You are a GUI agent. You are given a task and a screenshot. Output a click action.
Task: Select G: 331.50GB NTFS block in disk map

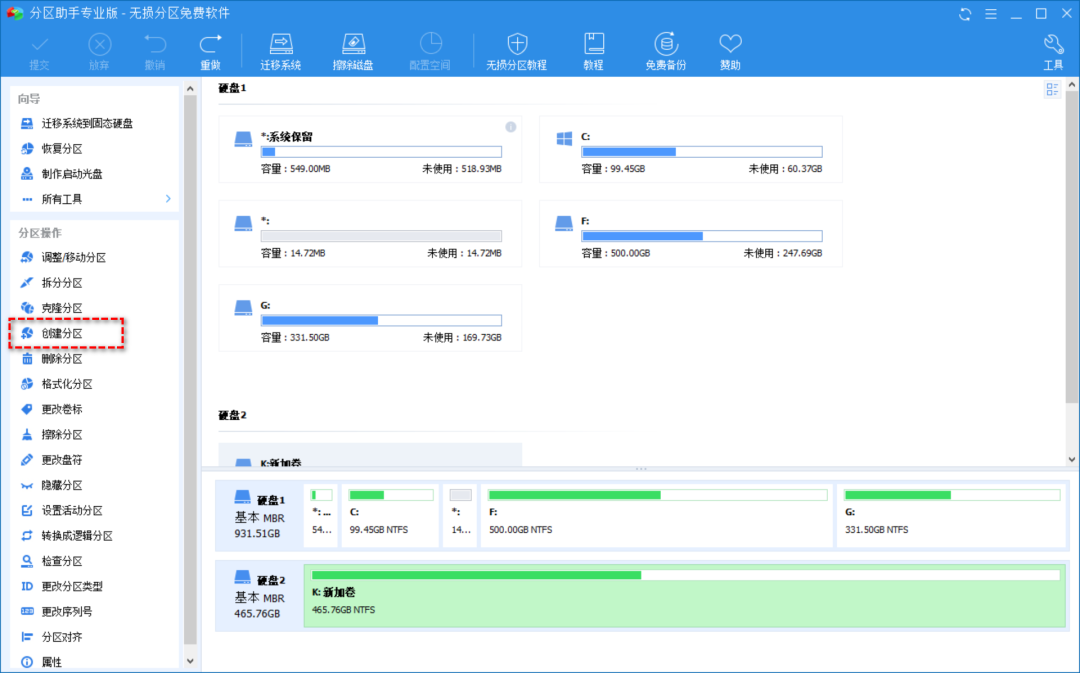click(952, 516)
